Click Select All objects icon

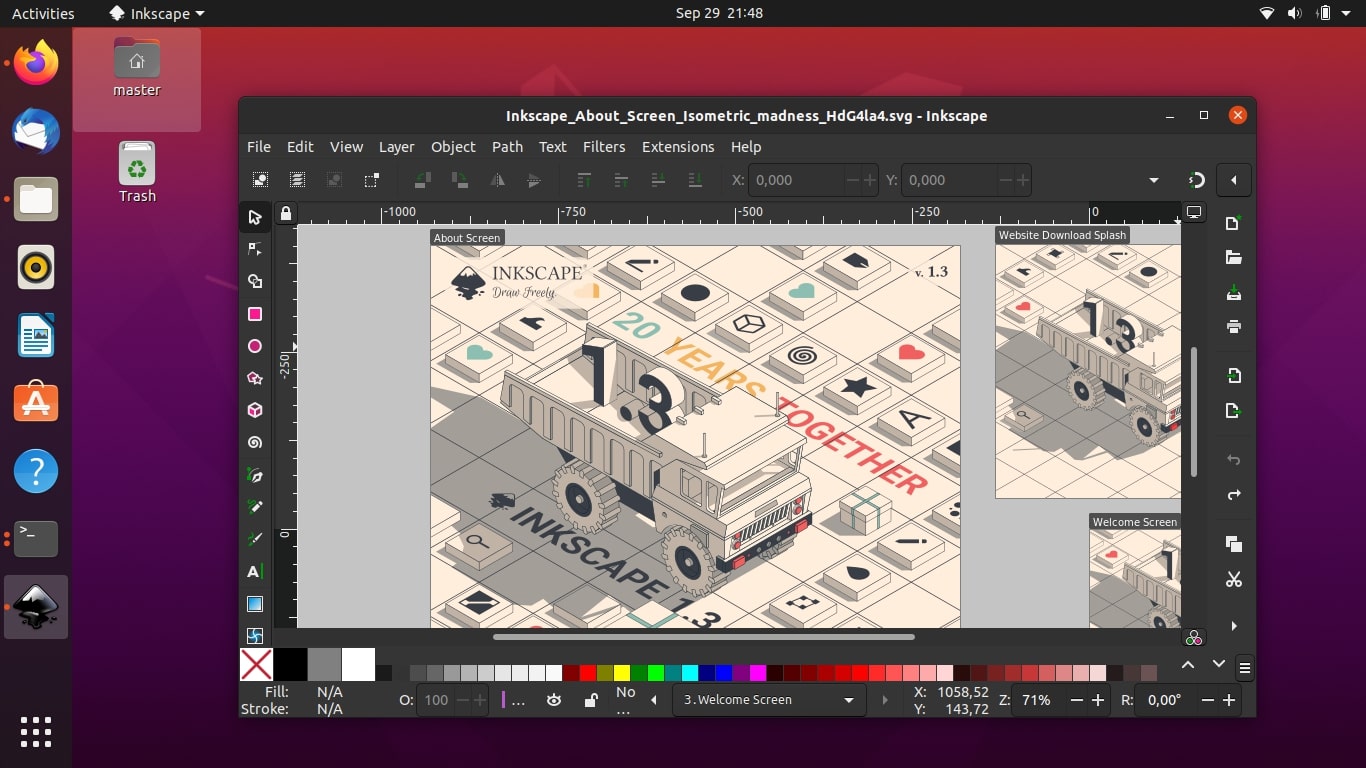260,180
